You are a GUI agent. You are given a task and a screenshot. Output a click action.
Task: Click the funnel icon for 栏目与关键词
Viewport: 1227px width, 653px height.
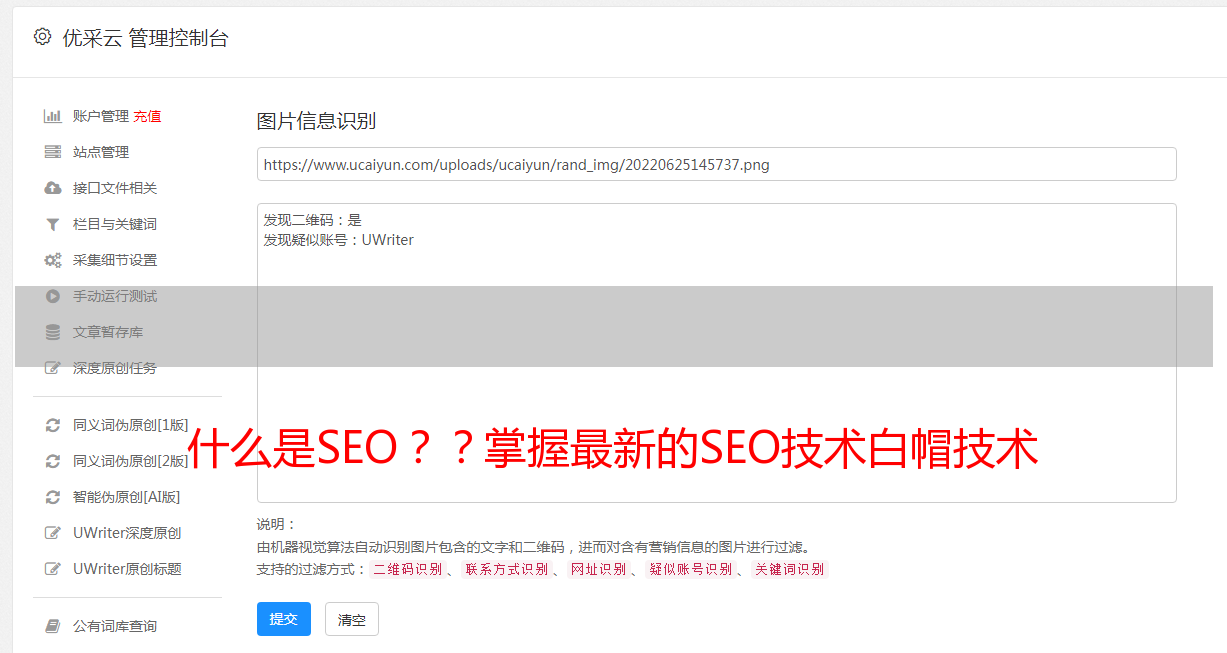click(53, 224)
